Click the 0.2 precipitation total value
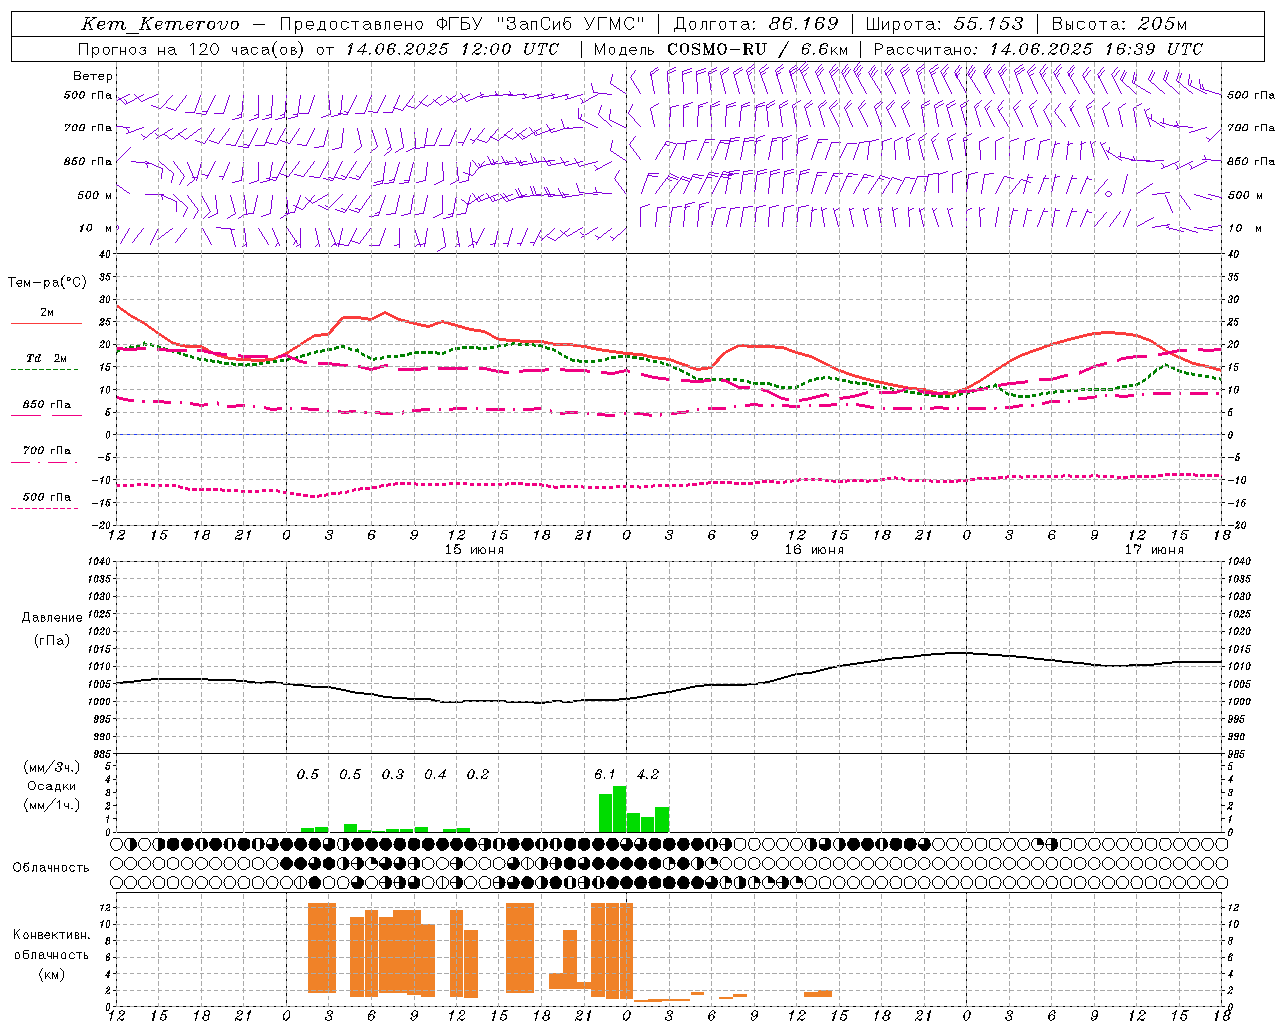Viewport: 1280px width, 1024px height. (x=478, y=775)
